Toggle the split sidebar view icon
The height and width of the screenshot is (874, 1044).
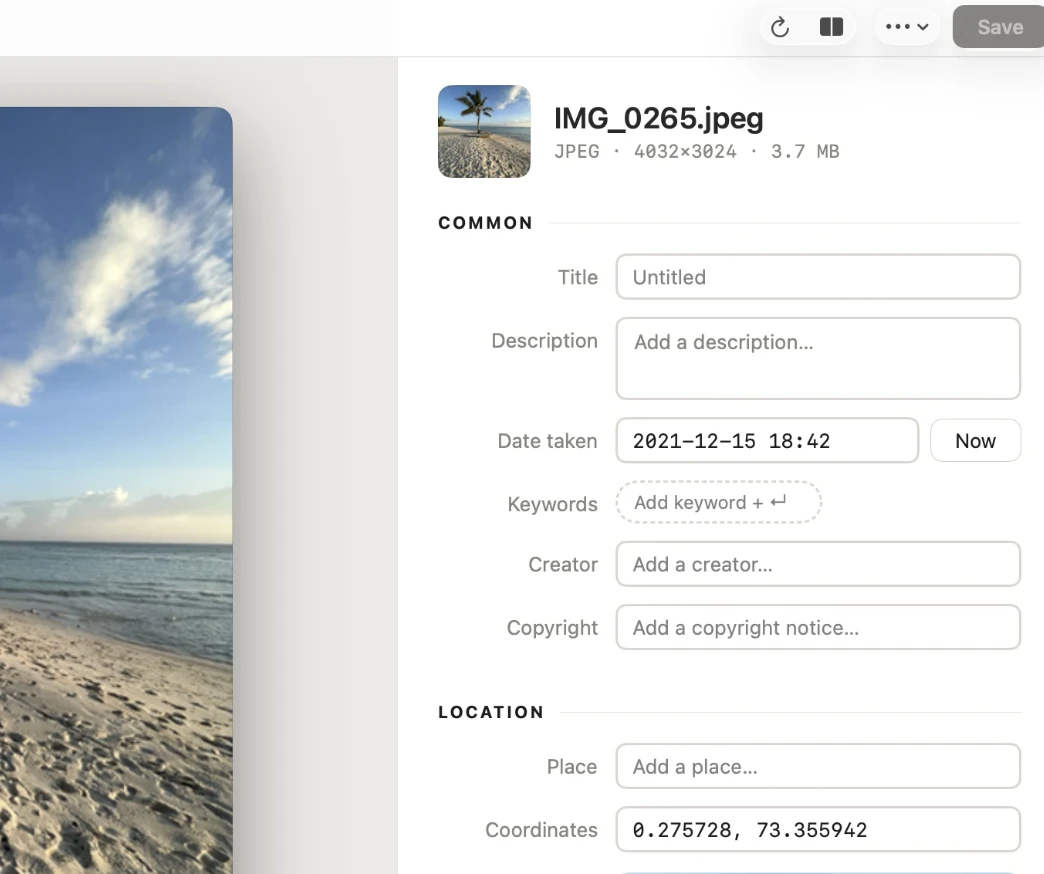point(831,27)
